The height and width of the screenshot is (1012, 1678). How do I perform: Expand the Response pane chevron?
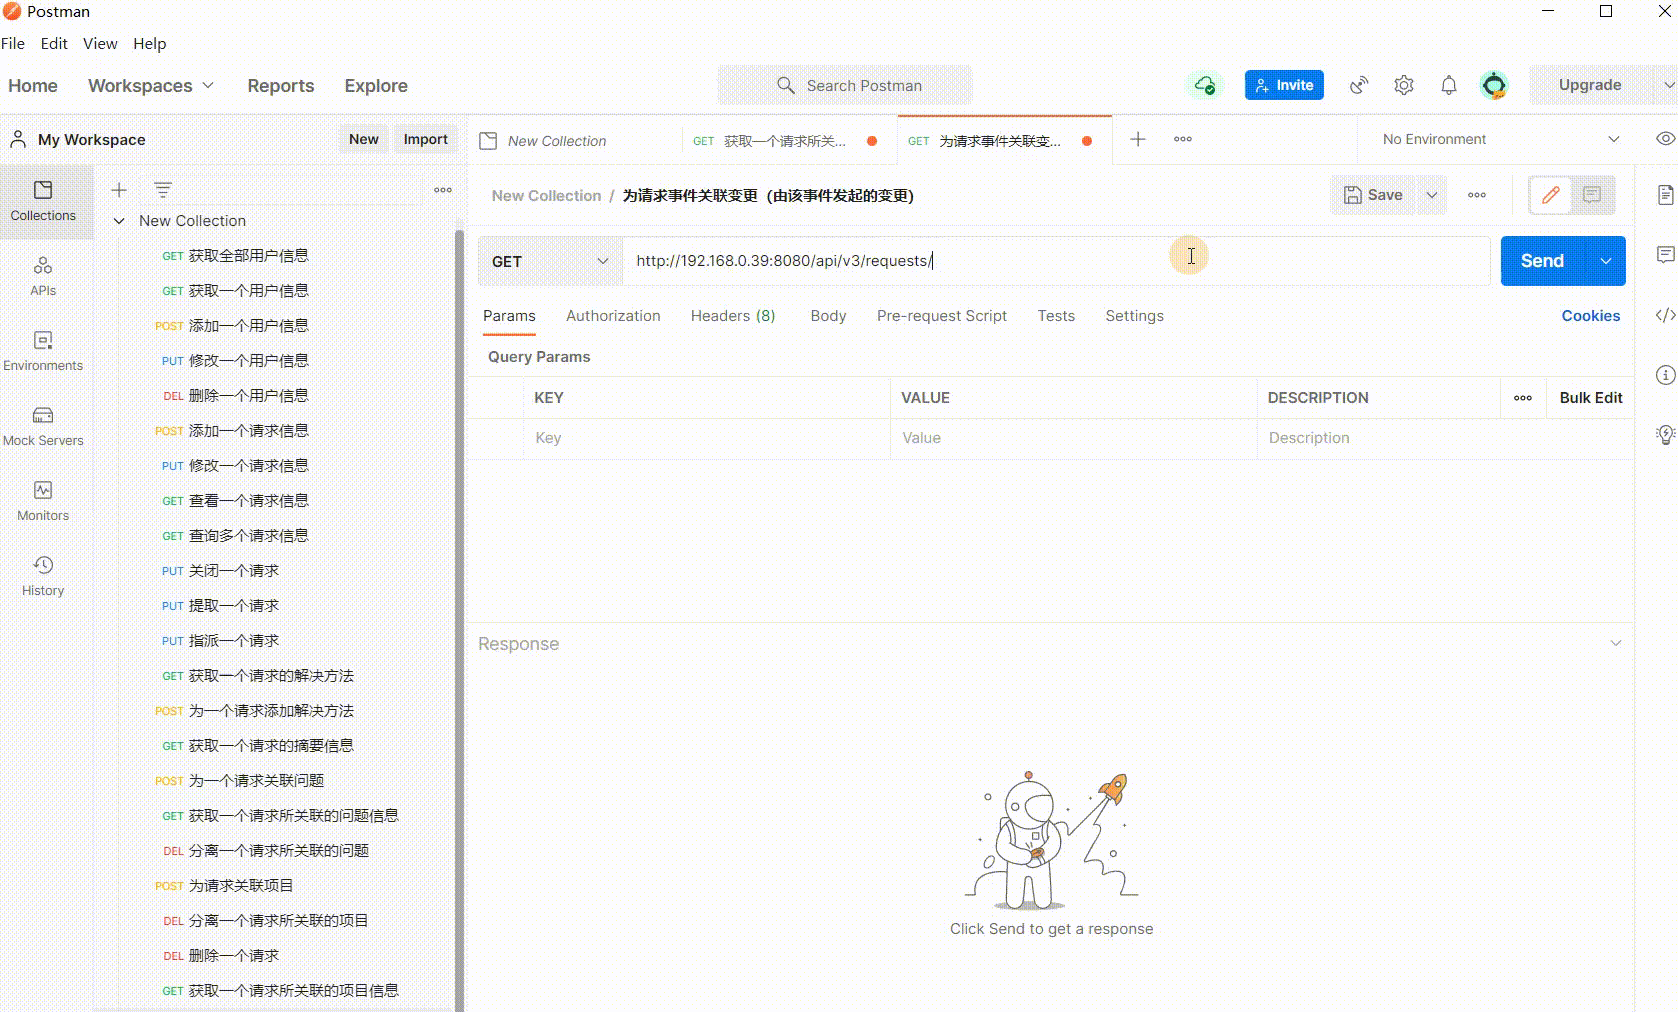pos(1615,643)
